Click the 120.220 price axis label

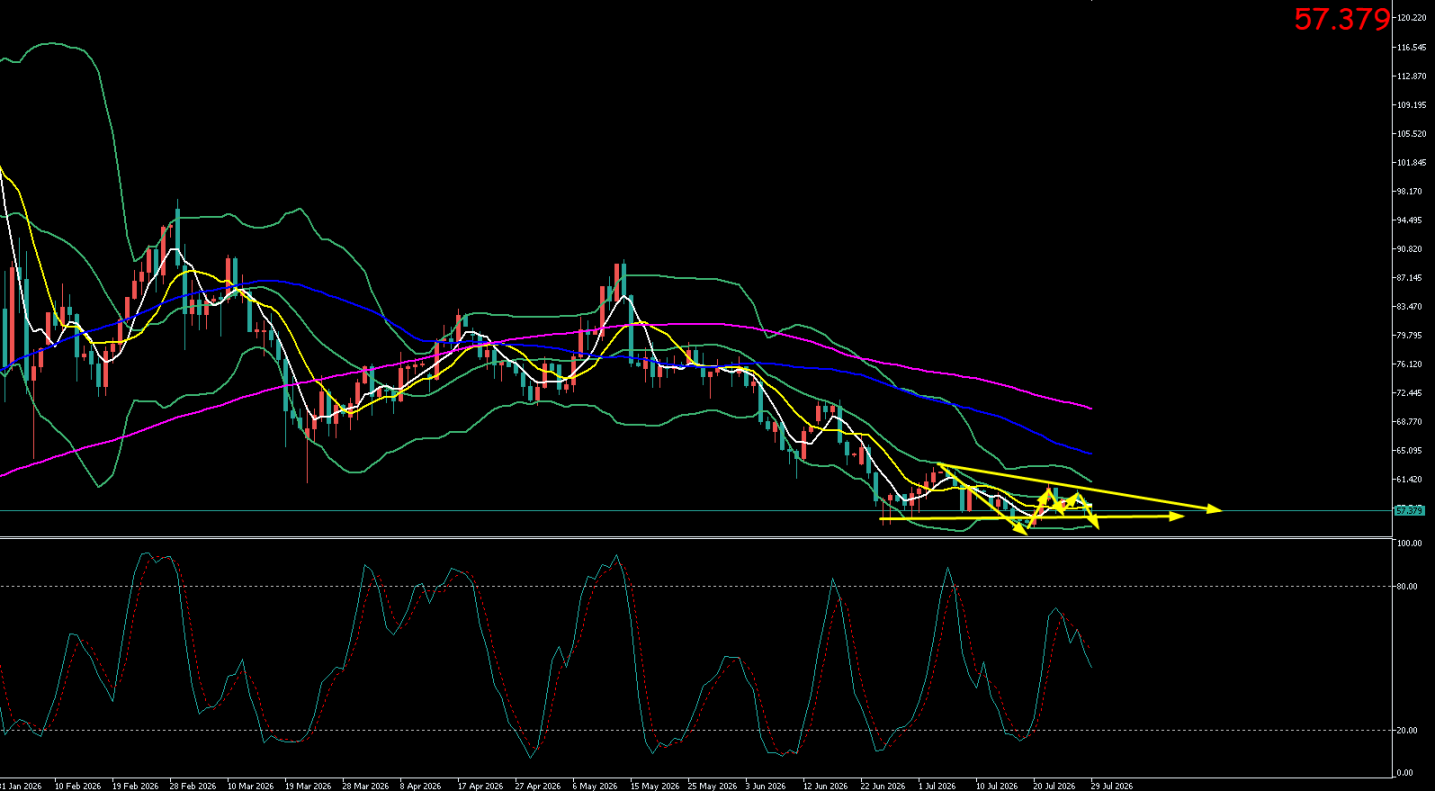tap(1411, 18)
